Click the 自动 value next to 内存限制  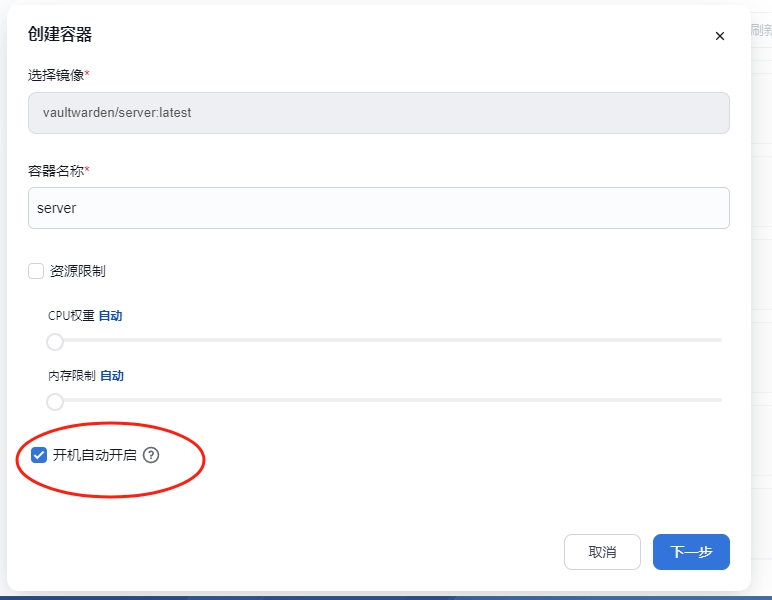[112, 376]
